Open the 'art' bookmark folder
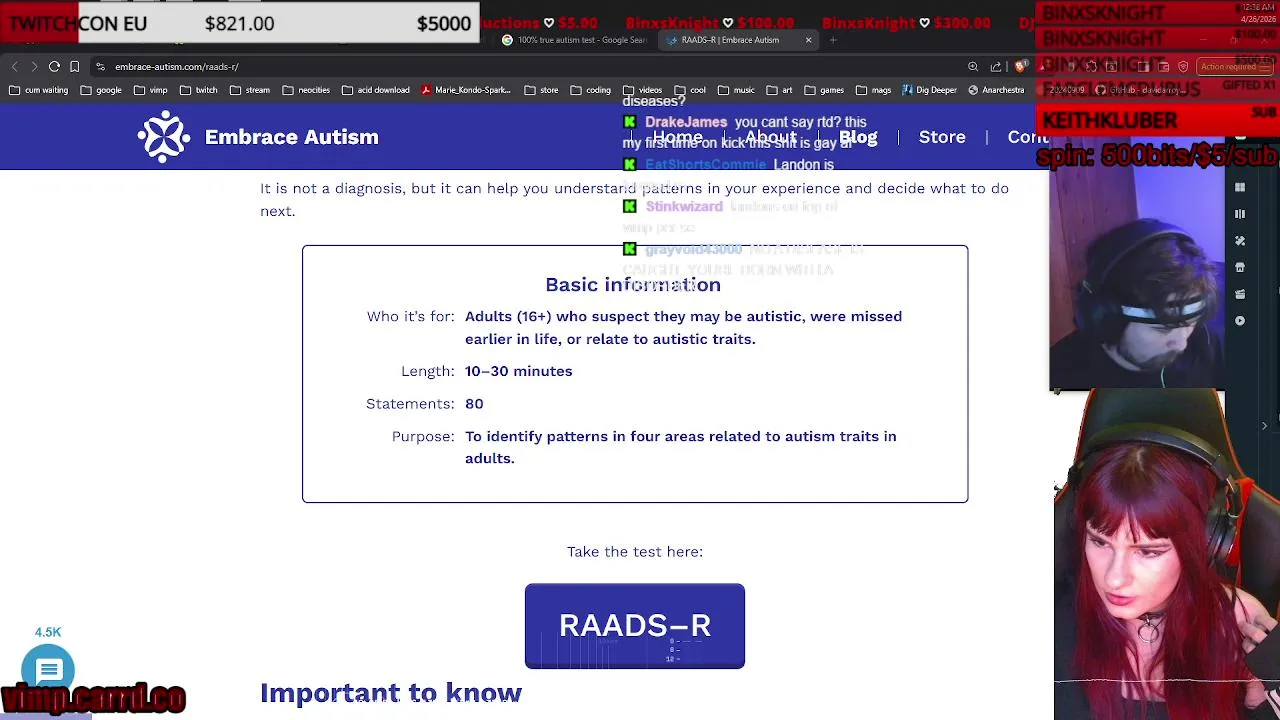Viewport: 1280px width, 720px height. pyautogui.click(x=779, y=90)
